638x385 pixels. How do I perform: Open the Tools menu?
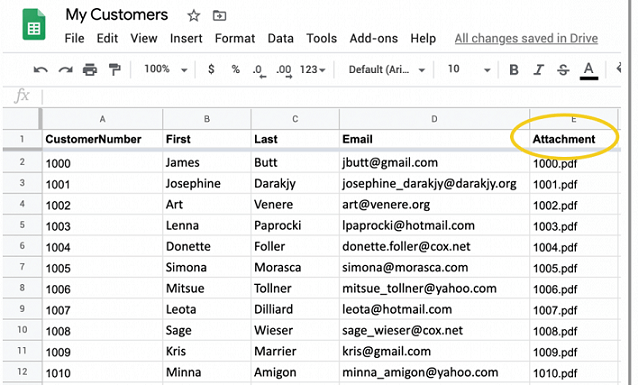(321, 38)
